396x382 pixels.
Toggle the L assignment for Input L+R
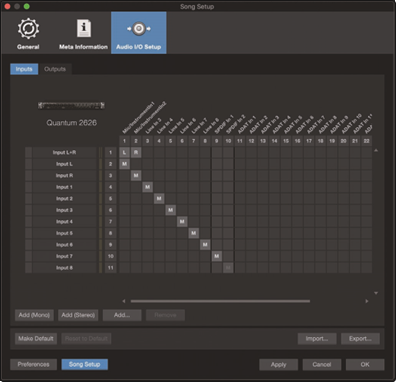pos(124,153)
